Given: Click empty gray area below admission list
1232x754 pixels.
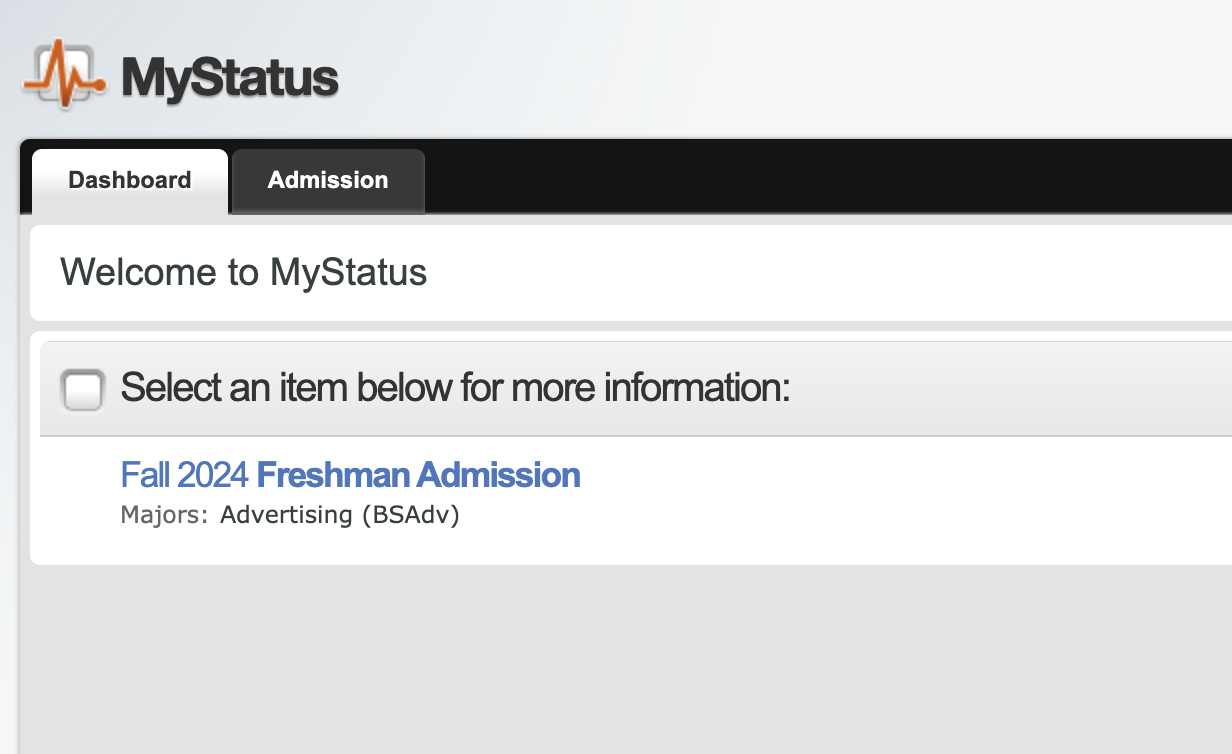Looking at the screenshot, I should click(620, 660).
